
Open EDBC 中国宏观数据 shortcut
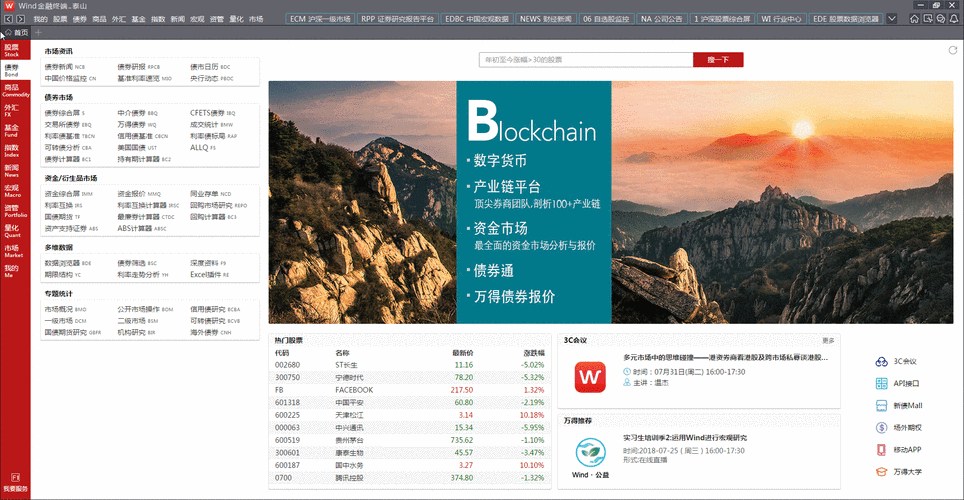[x=476, y=19]
